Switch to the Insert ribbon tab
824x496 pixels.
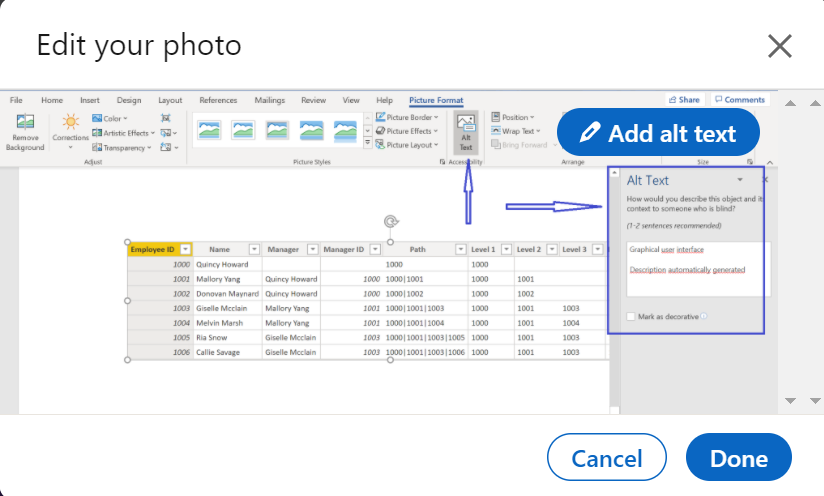tap(90, 100)
